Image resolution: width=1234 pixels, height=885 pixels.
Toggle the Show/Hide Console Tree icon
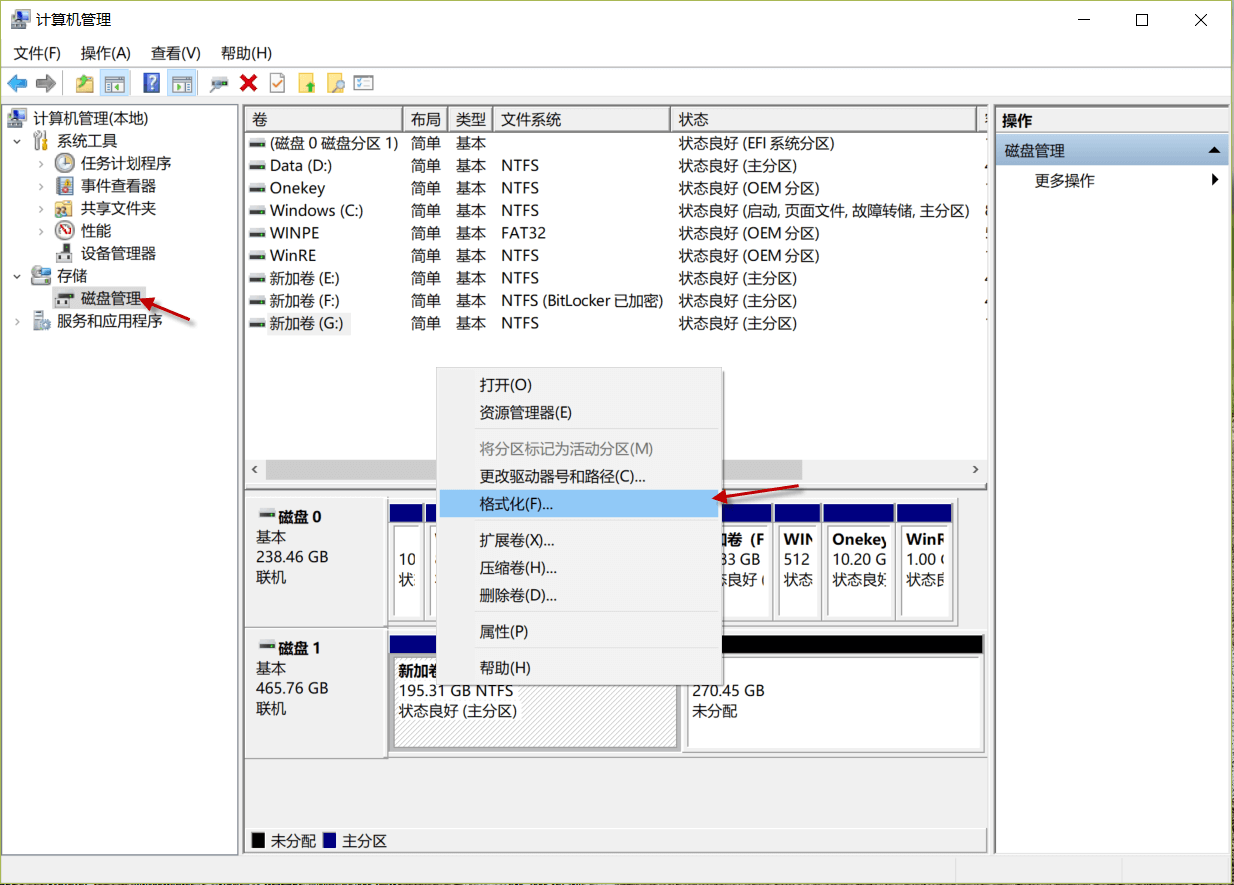(x=115, y=84)
